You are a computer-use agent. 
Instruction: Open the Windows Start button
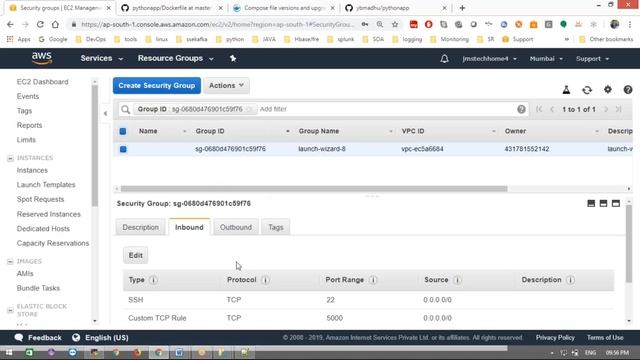[x=9, y=352]
